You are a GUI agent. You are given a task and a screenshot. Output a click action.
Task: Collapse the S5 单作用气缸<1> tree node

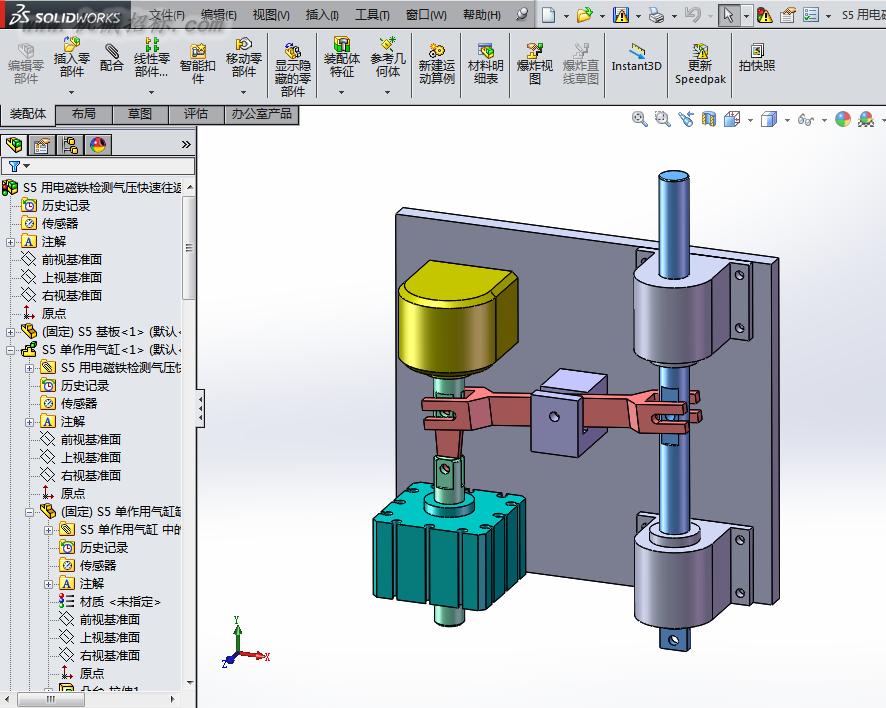point(10,350)
